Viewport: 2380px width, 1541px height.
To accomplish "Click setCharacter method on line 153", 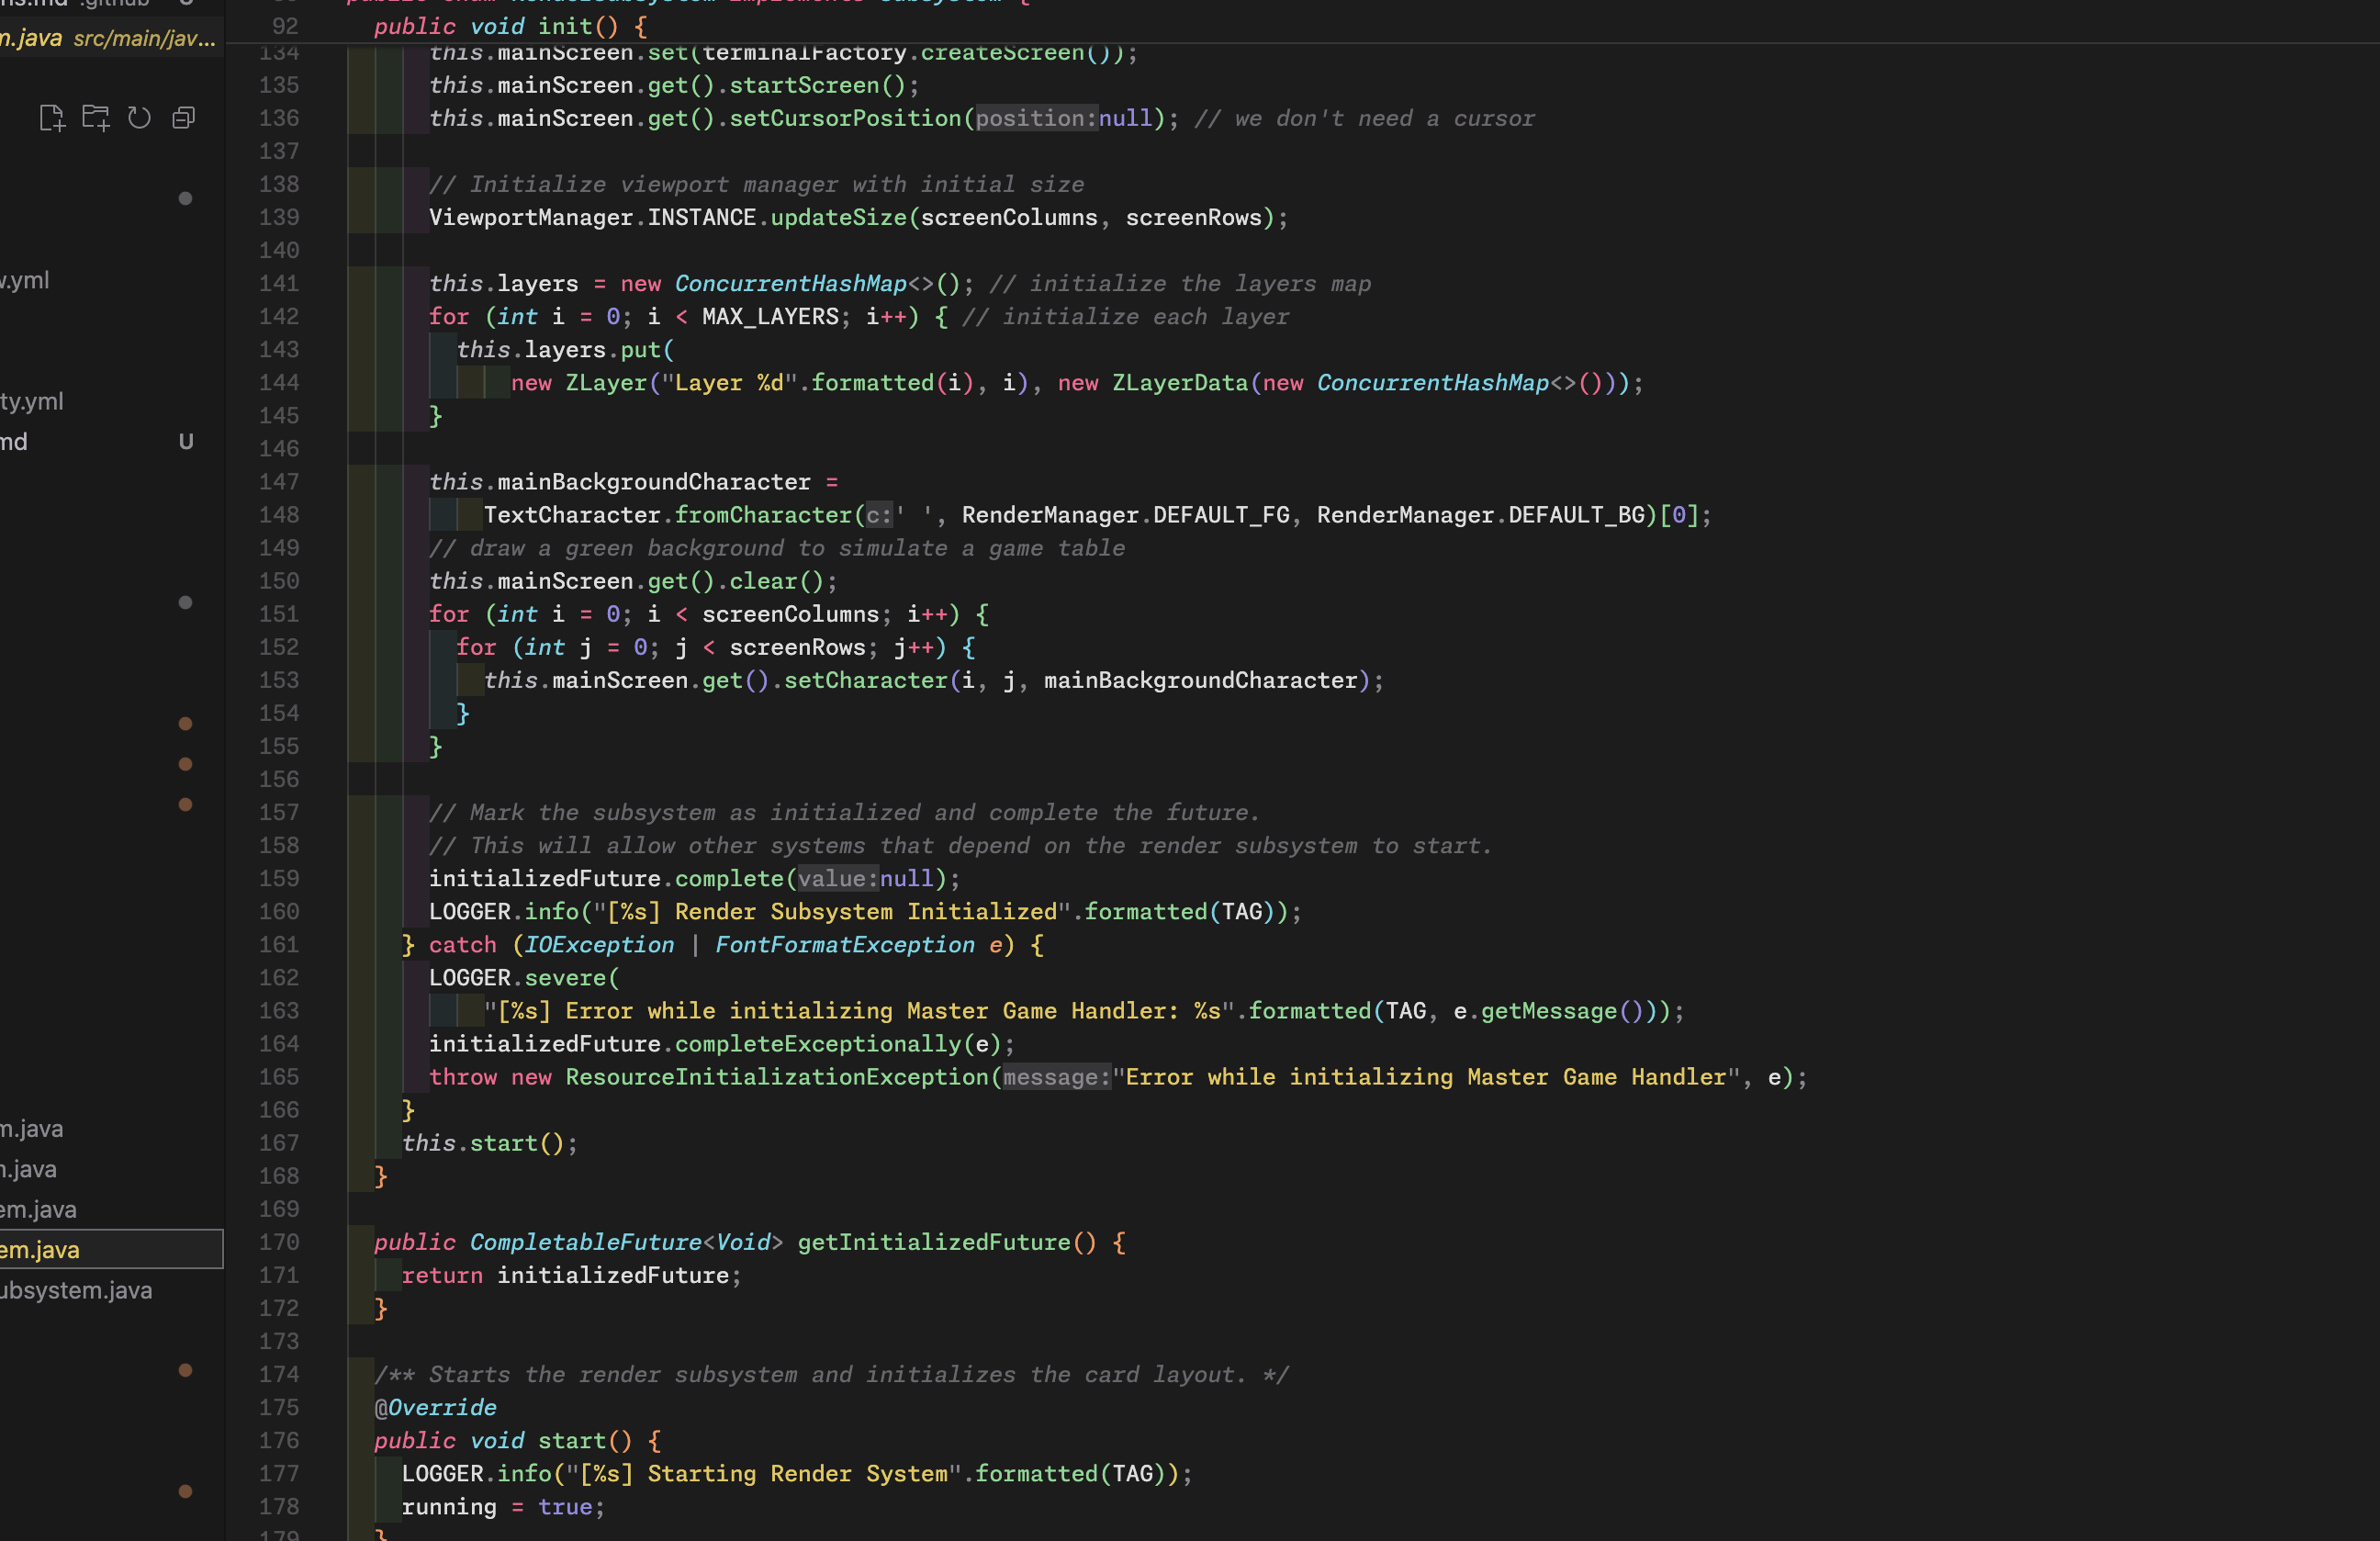I will tap(865, 680).
